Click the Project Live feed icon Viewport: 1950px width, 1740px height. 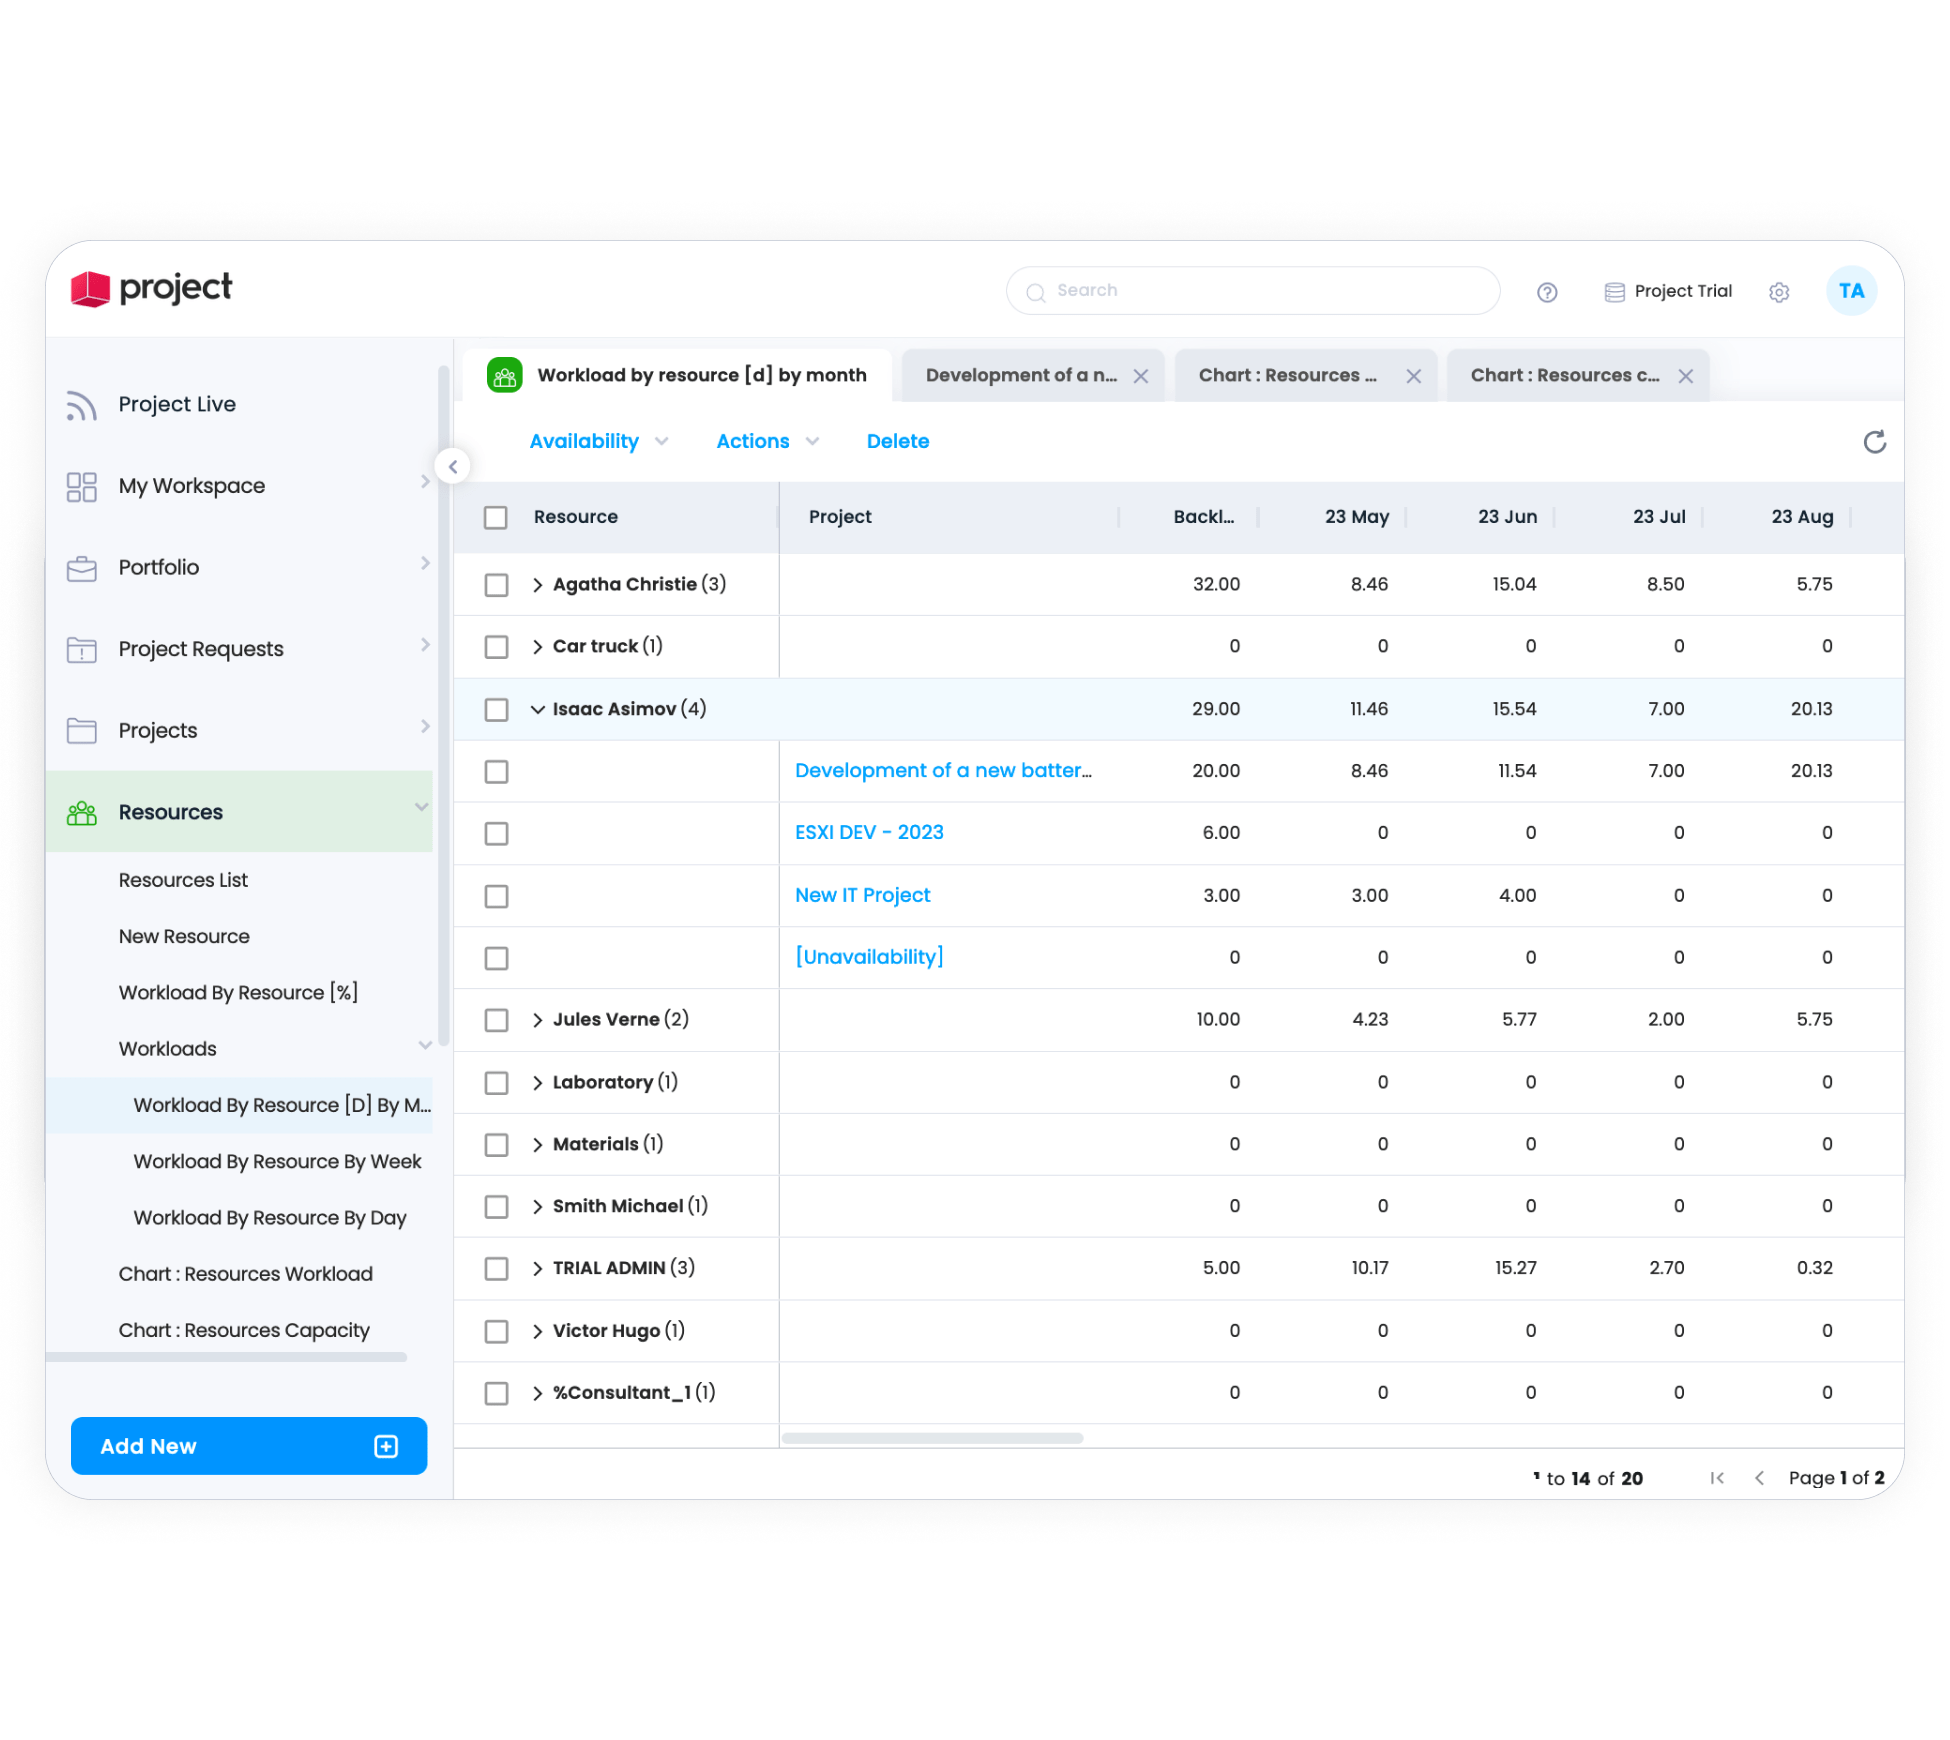[81, 405]
